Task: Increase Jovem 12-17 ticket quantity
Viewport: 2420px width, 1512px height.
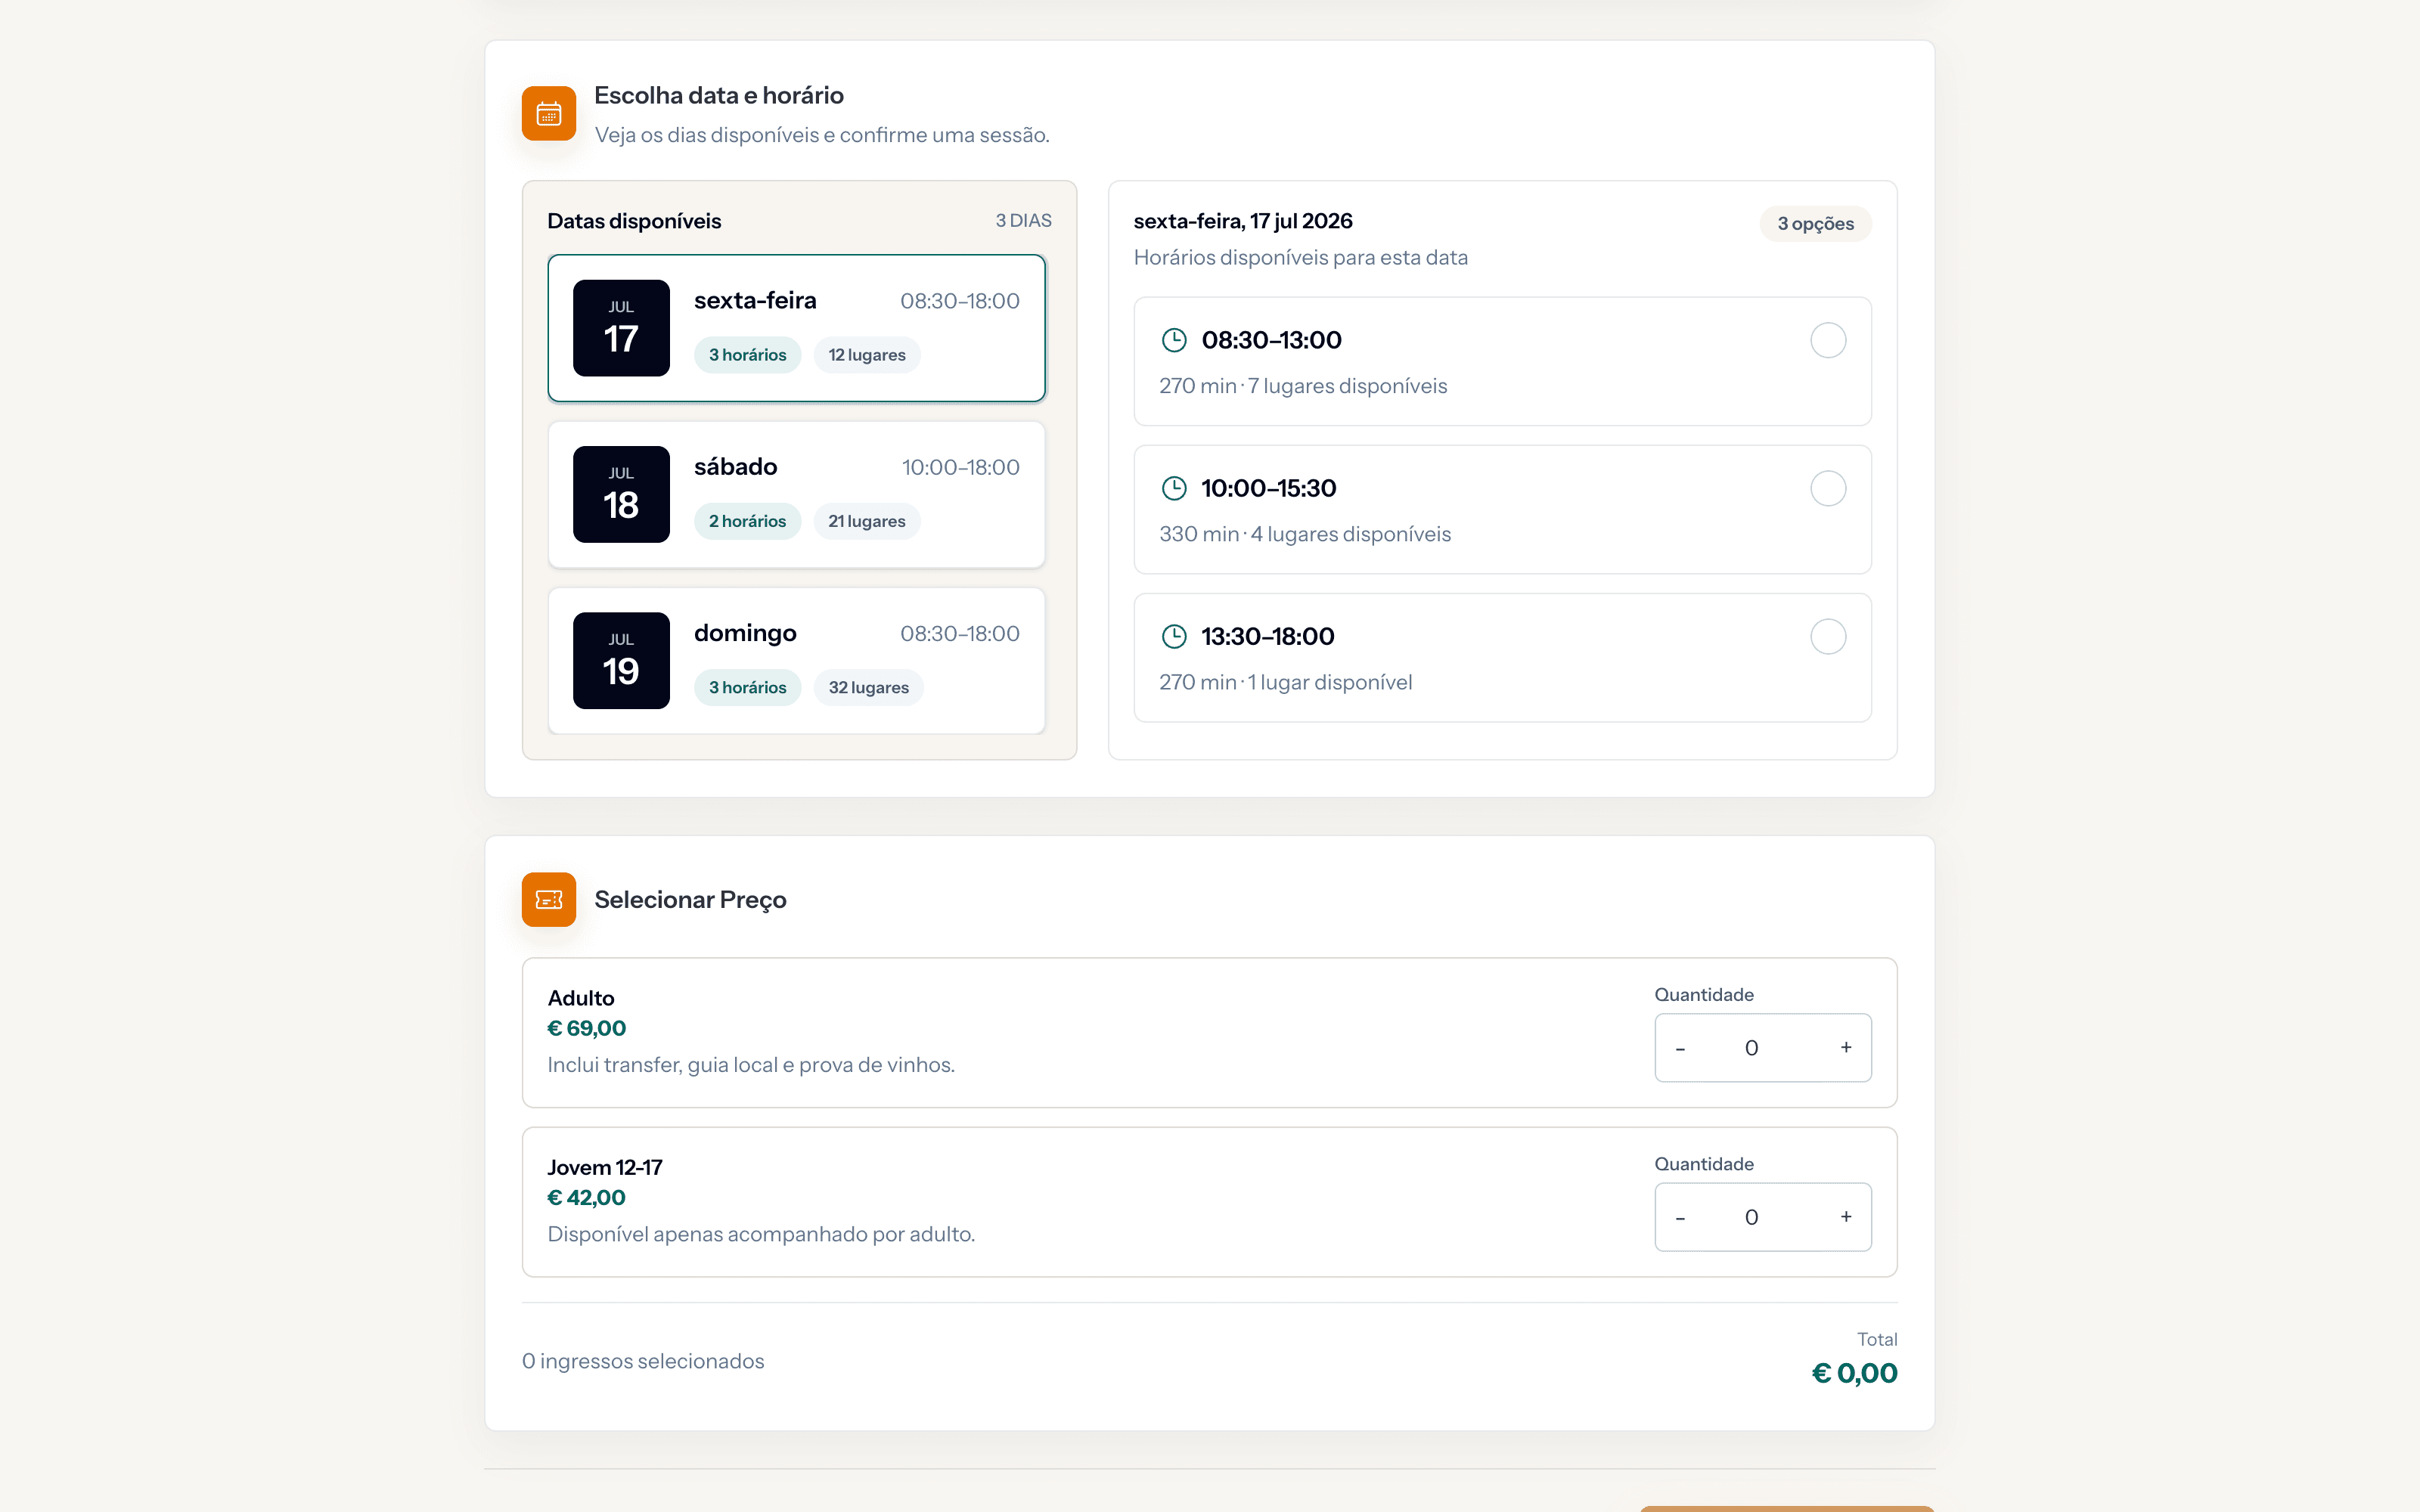Action: [1846, 1216]
